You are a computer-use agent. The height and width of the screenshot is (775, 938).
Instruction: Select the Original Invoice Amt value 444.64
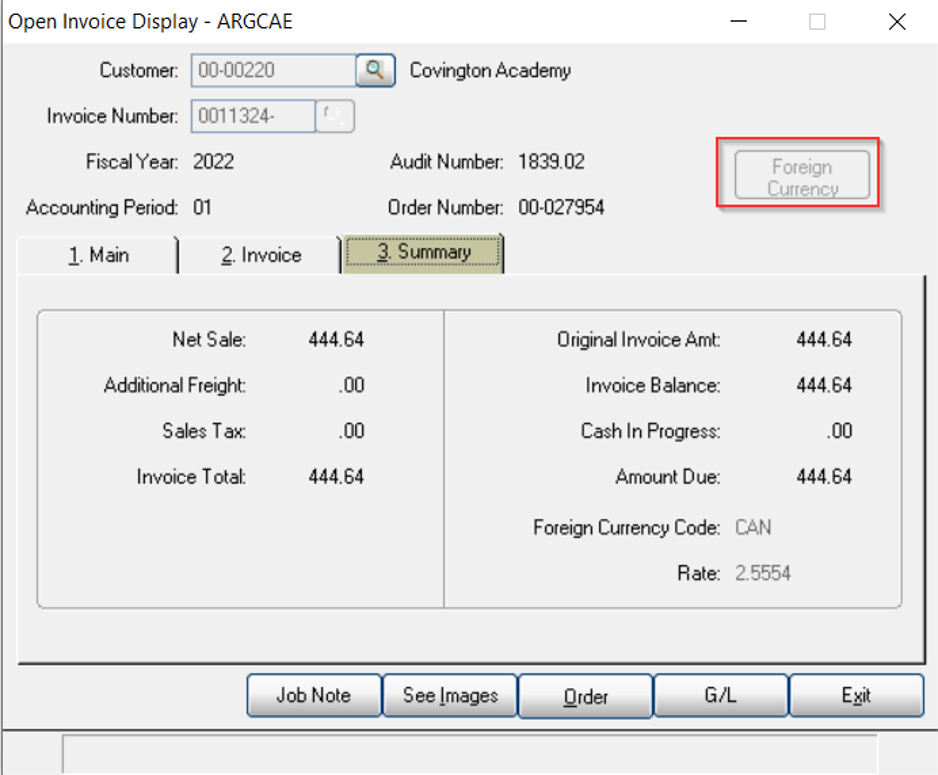(824, 340)
